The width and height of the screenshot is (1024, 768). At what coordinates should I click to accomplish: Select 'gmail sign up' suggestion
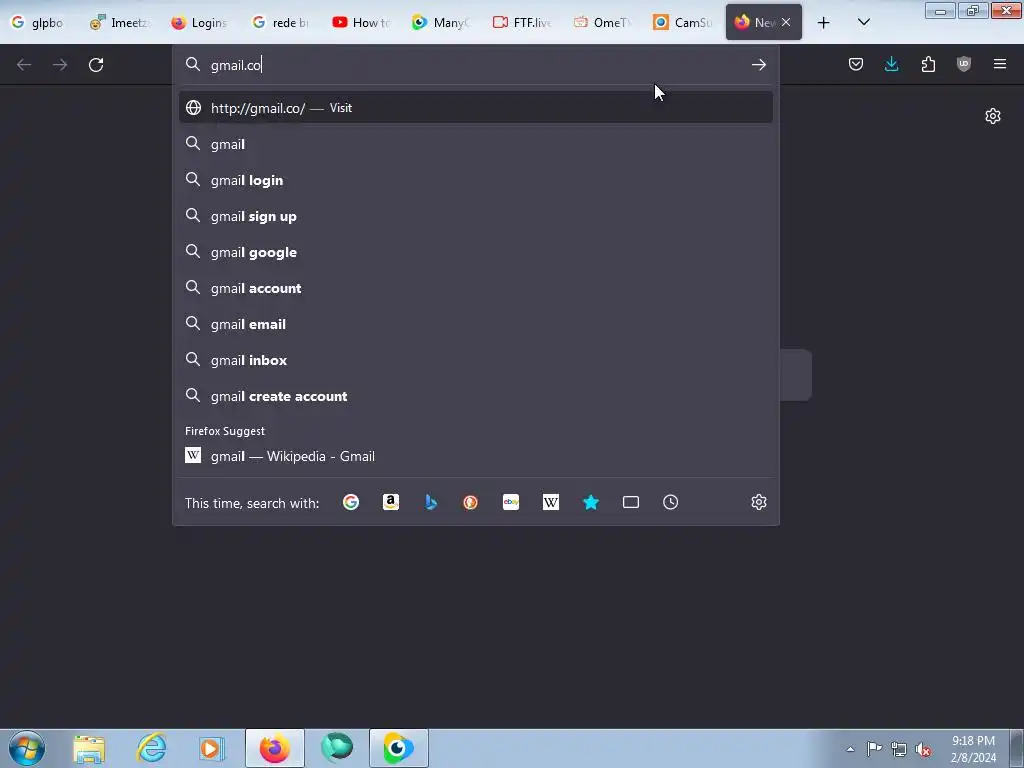[x=475, y=216]
